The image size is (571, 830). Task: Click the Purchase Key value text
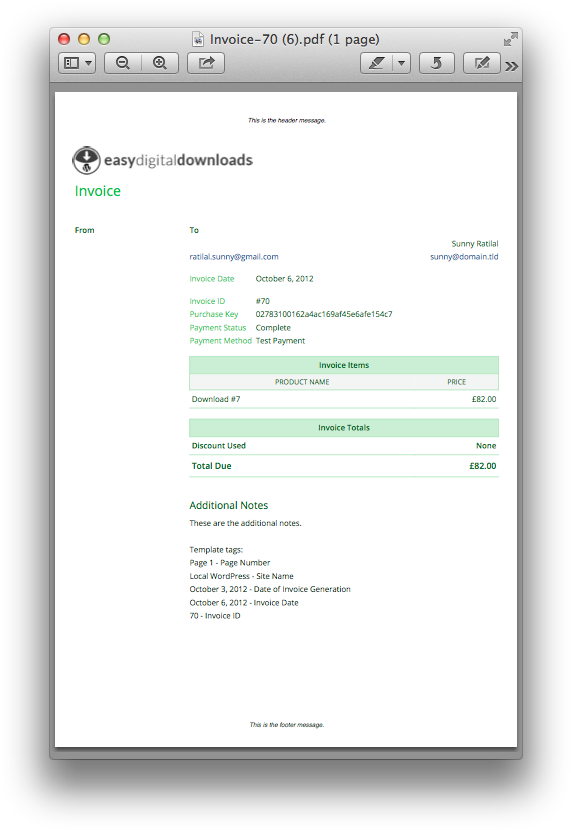(x=324, y=314)
